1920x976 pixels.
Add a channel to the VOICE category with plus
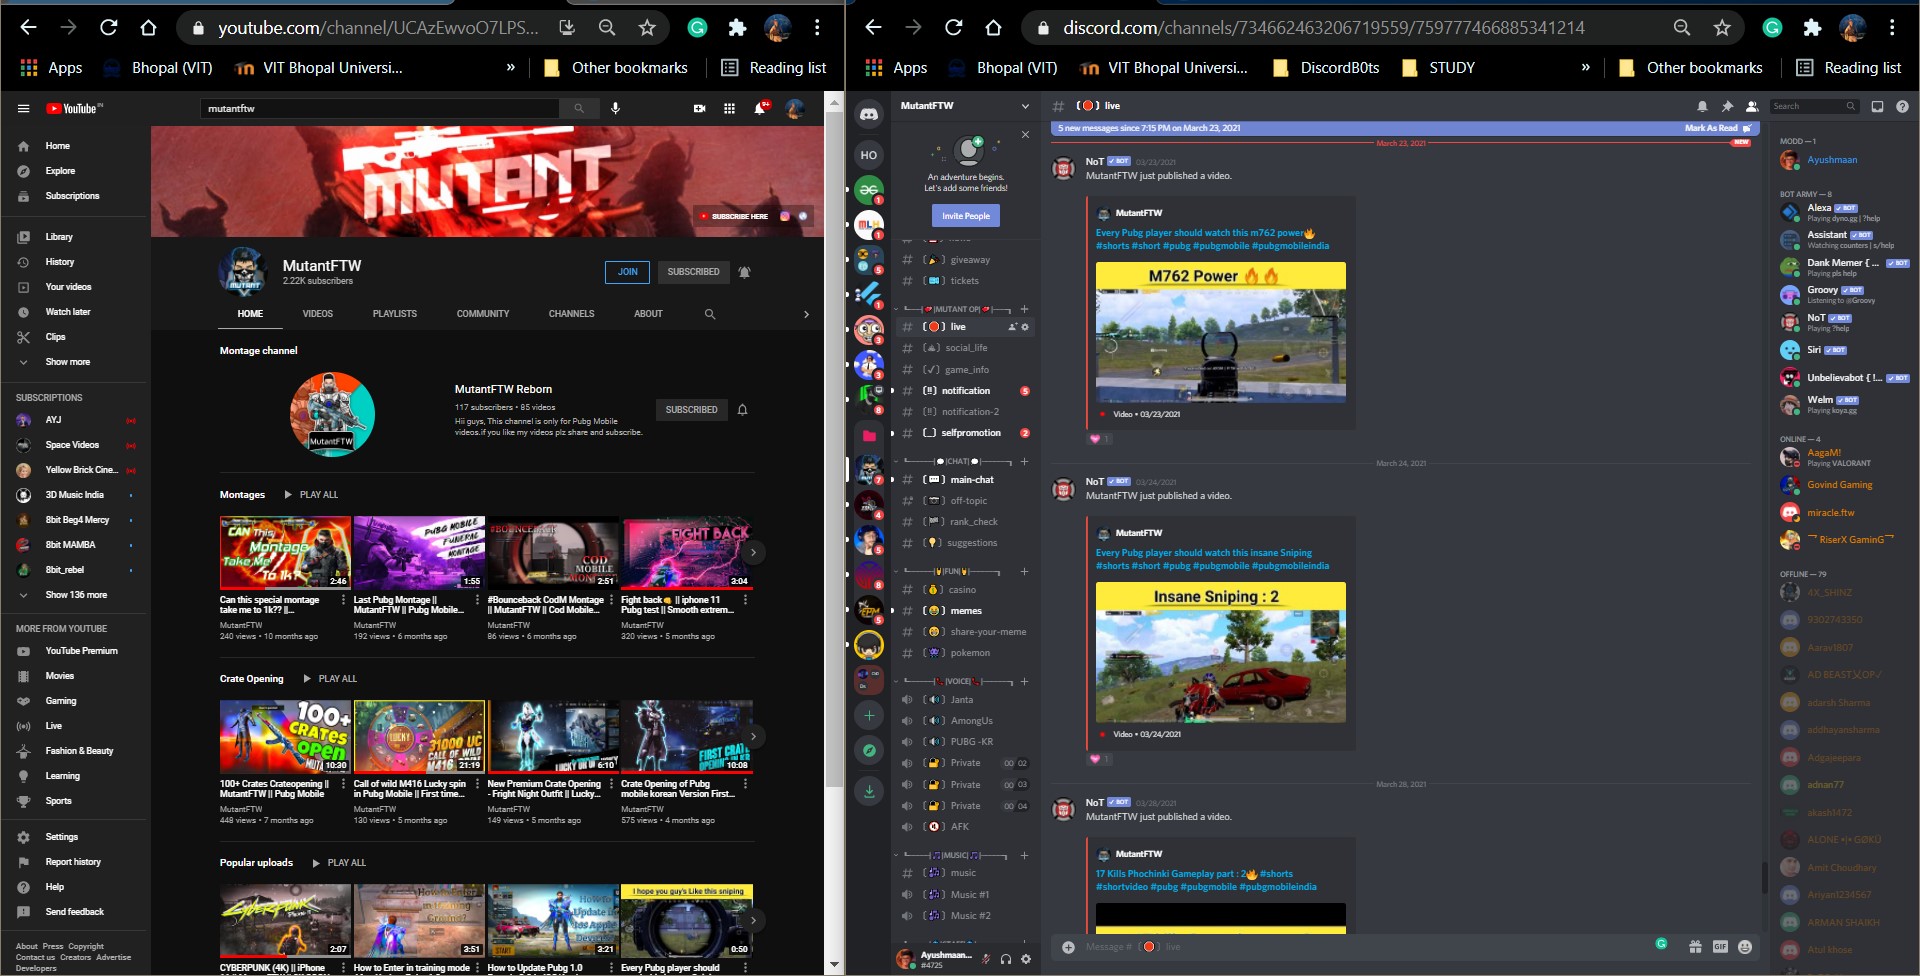(x=1024, y=682)
